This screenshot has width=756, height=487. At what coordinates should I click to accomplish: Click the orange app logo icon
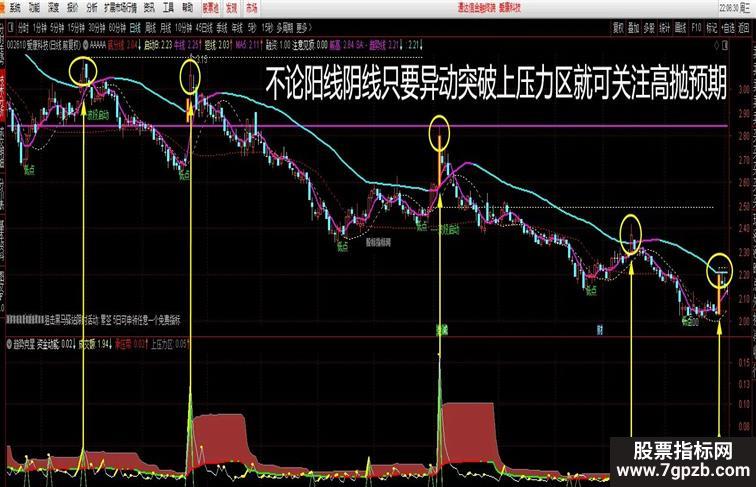click(2, 8)
